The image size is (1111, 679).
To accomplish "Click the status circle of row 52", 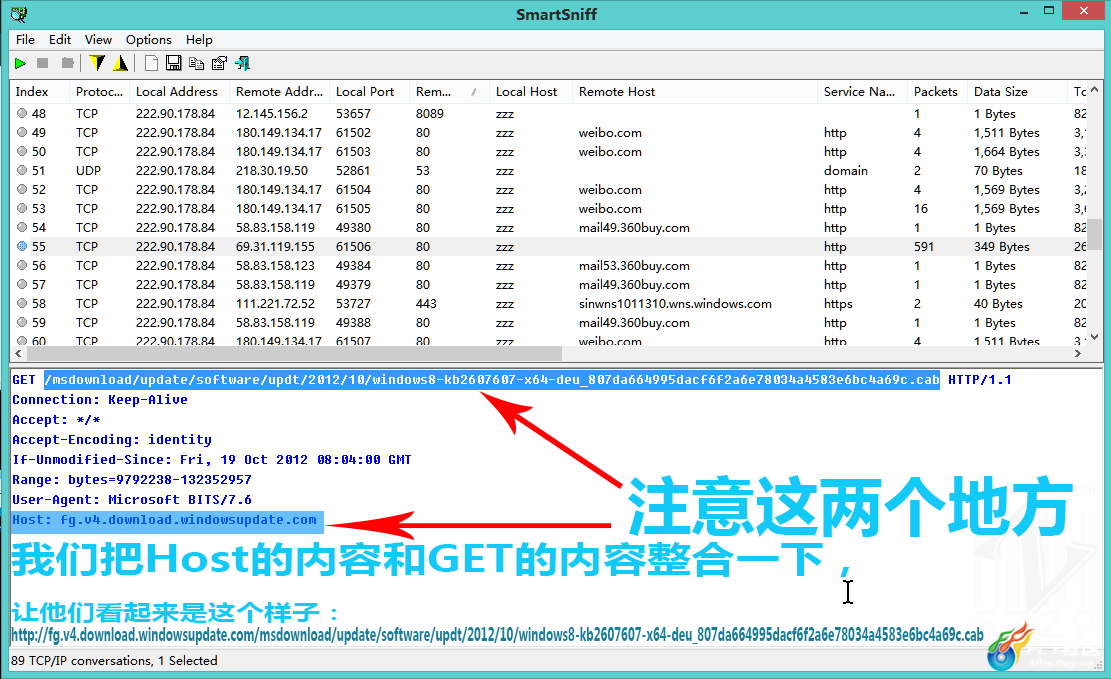I will (x=22, y=190).
